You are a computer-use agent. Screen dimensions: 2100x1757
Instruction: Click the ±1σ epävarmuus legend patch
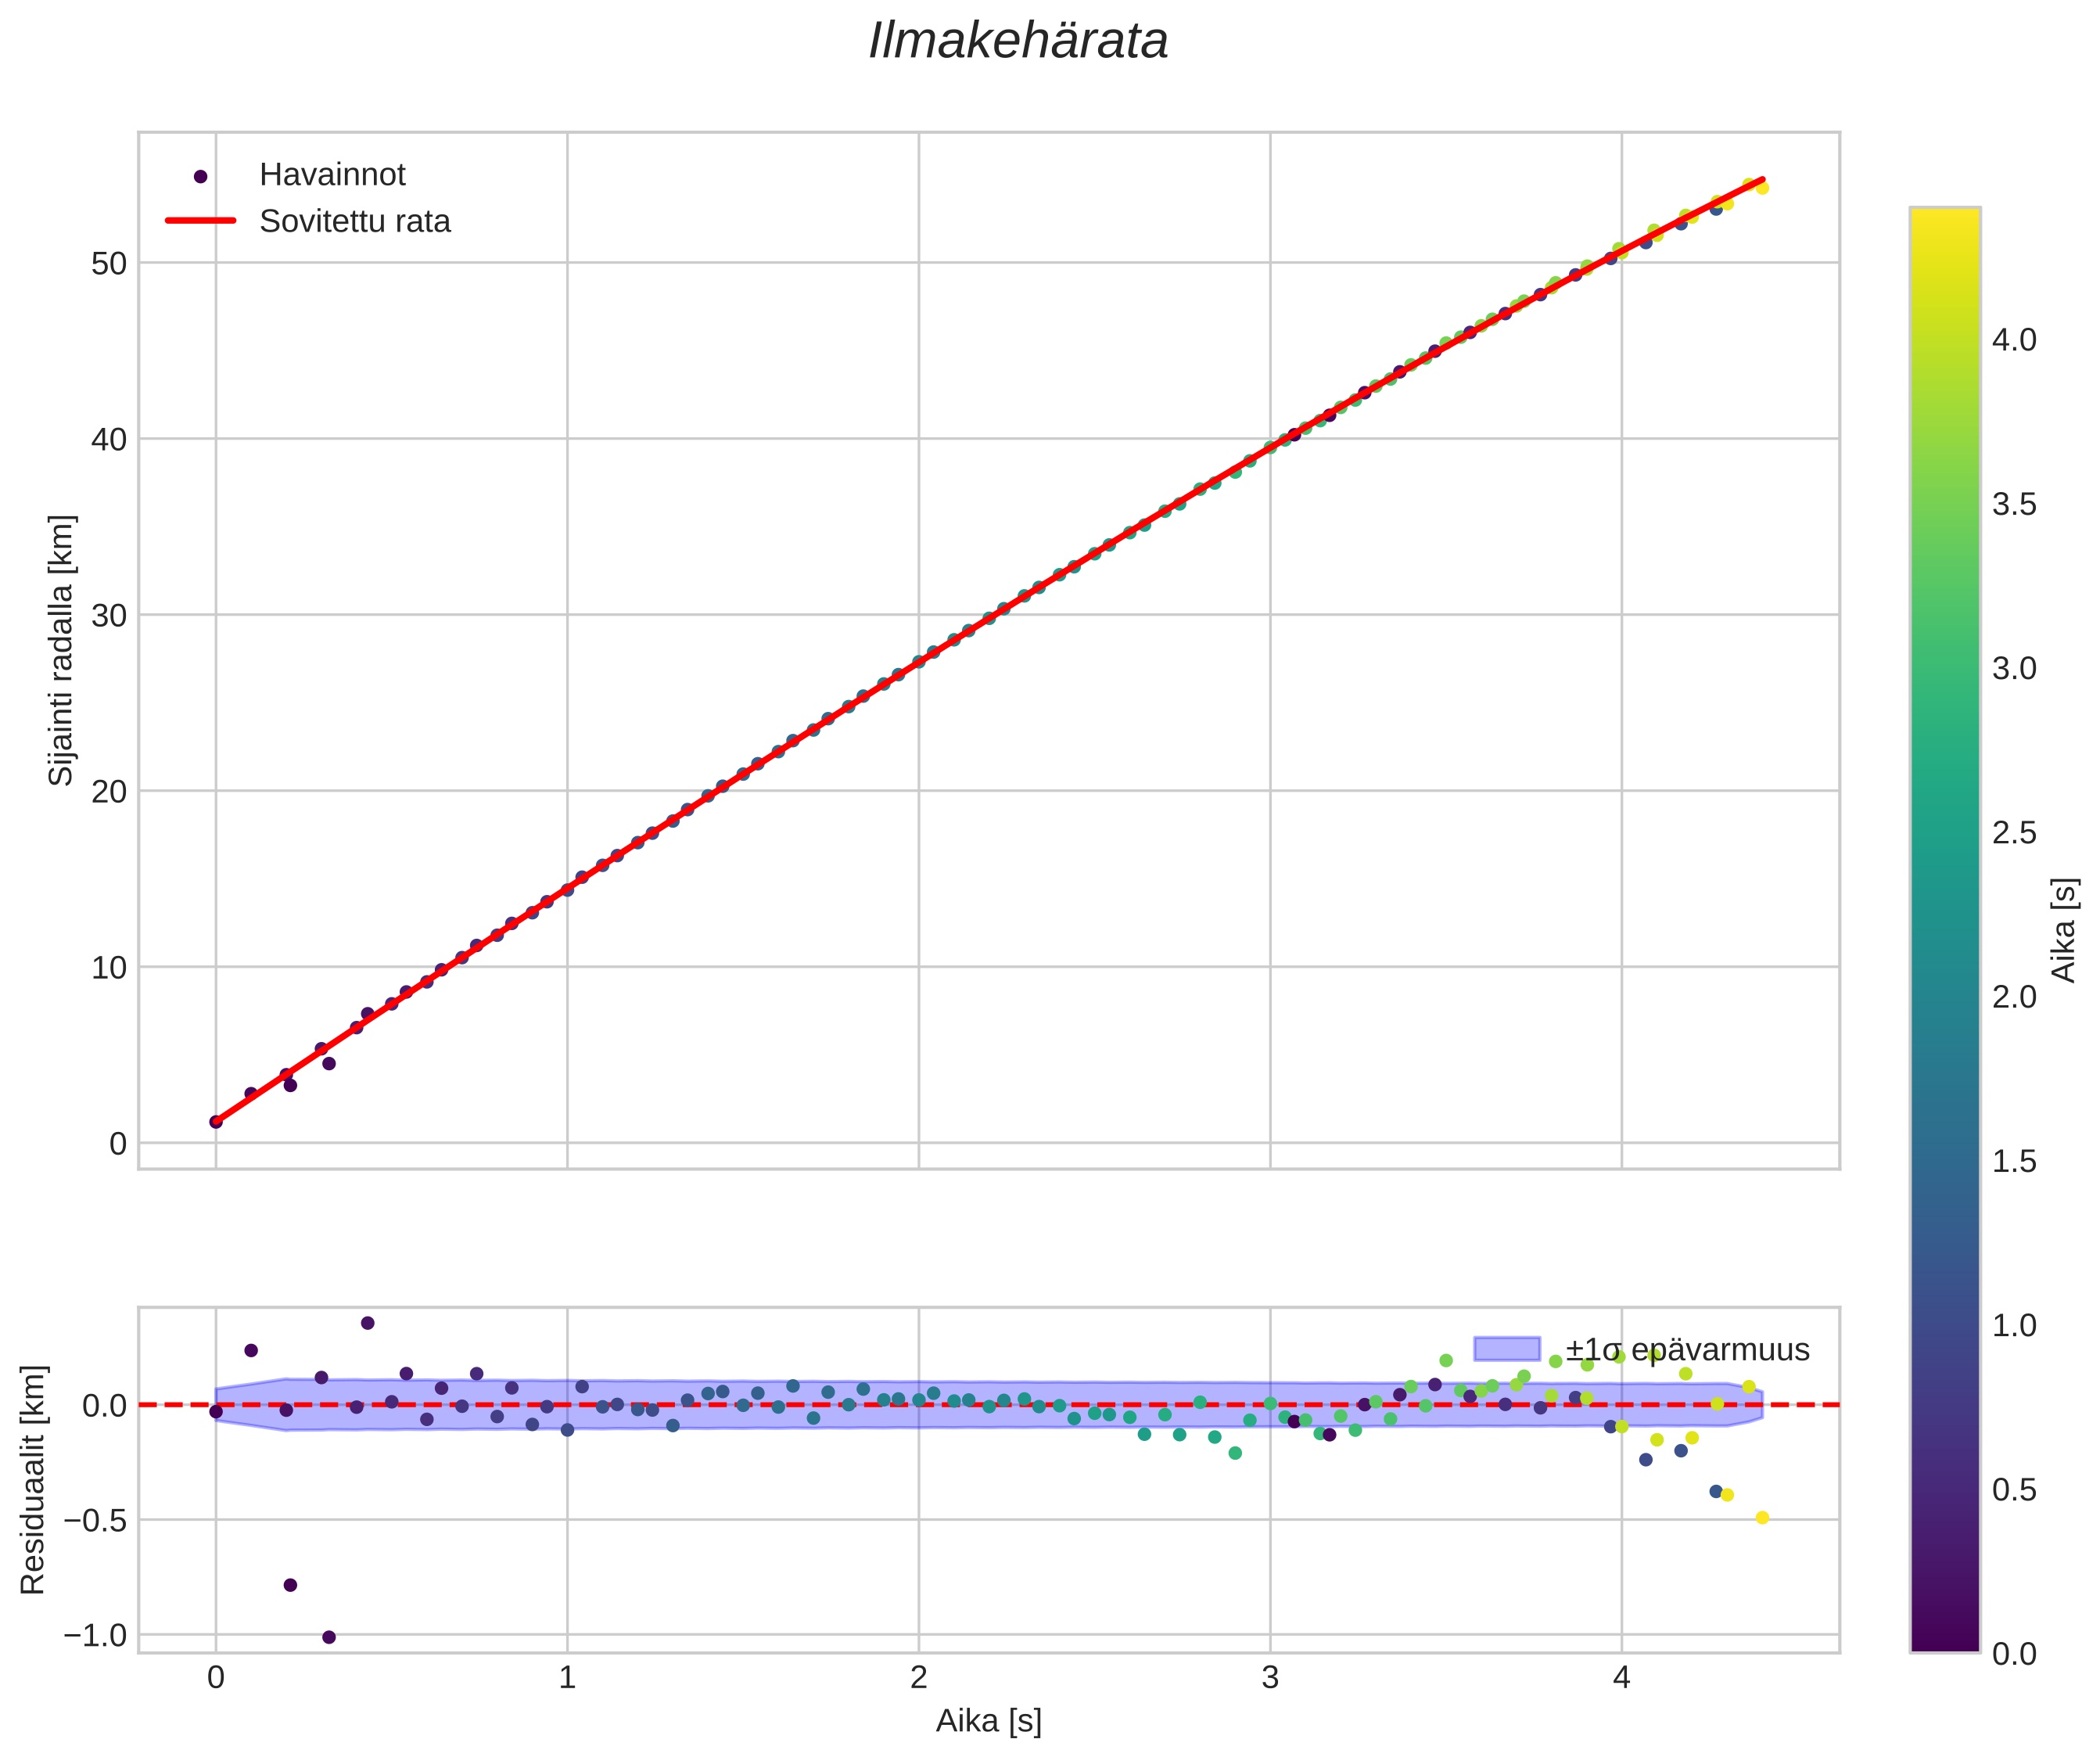pos(1506,1349)
